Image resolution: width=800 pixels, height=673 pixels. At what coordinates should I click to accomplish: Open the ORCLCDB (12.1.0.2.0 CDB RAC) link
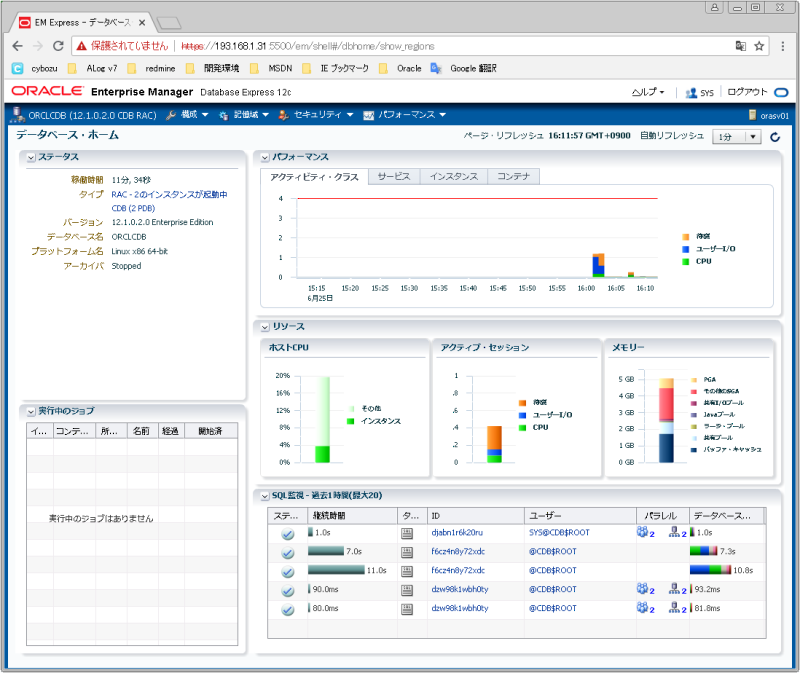(92, 115)
